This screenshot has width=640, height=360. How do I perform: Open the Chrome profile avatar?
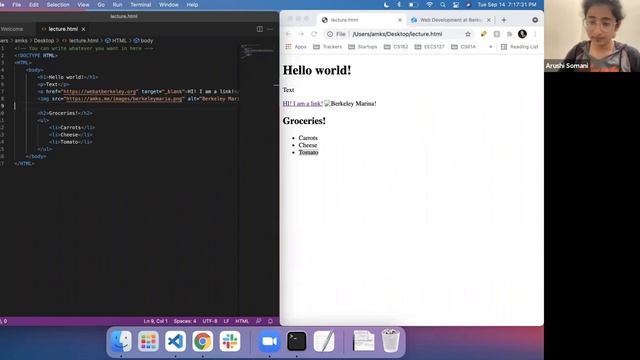(522, 34)
